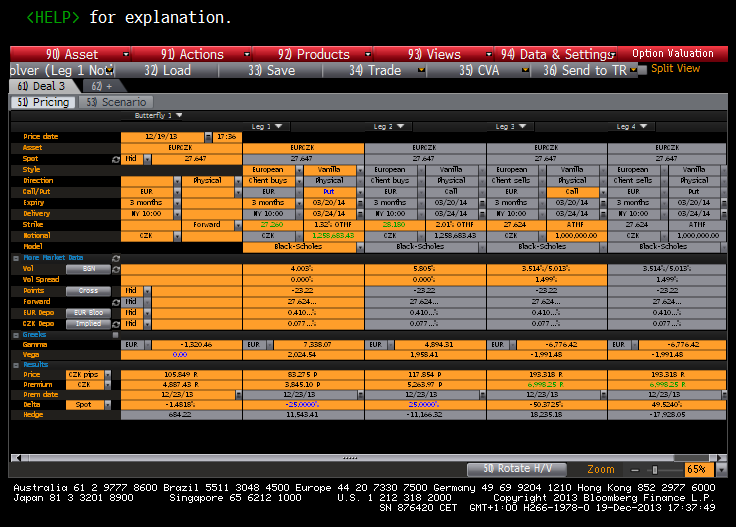Click Leg 1 vol value 4.003%
The height and width of the screenshot is (527, 736).
[x=303, y=269]
